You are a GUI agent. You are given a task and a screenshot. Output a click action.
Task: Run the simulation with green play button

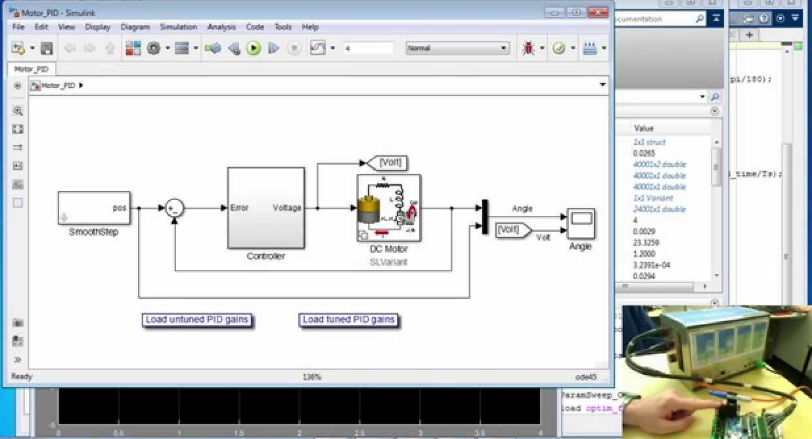point(253,48)
